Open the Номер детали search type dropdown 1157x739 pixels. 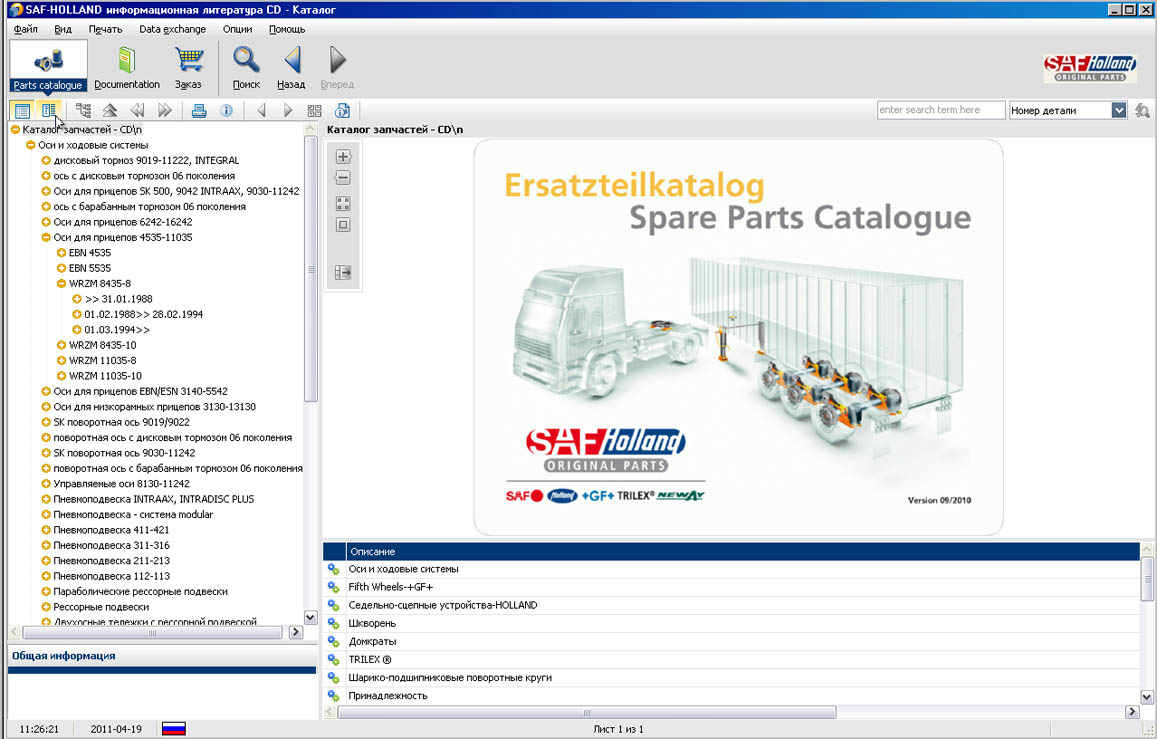(x=1119, y=111)
